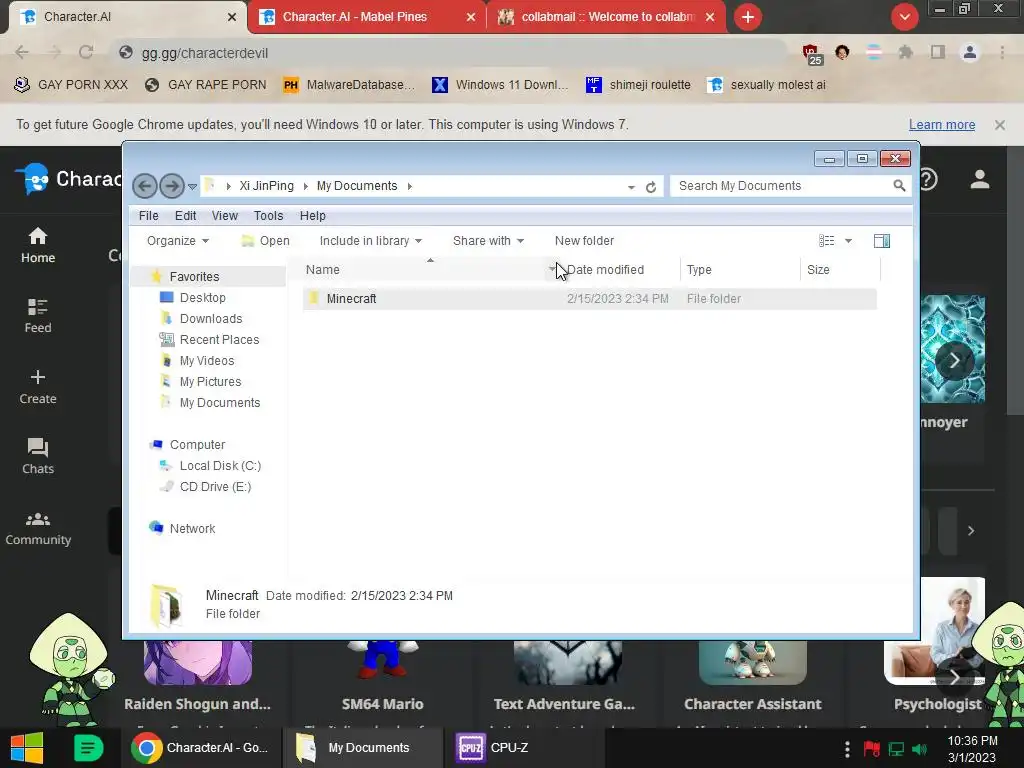Open Desktop in the navigation pane
Viewport: 1024px width, 768px height.
click(x=202, y=298)
